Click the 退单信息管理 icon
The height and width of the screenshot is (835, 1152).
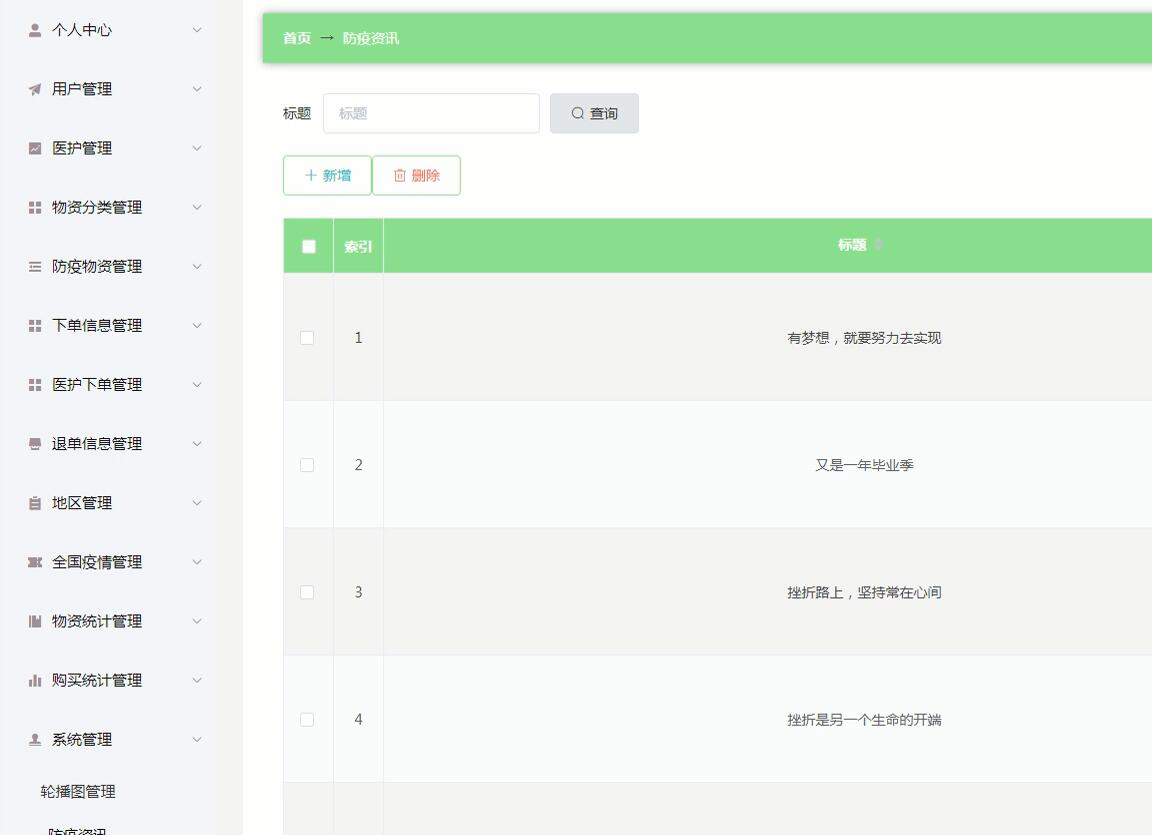point(35,444)
